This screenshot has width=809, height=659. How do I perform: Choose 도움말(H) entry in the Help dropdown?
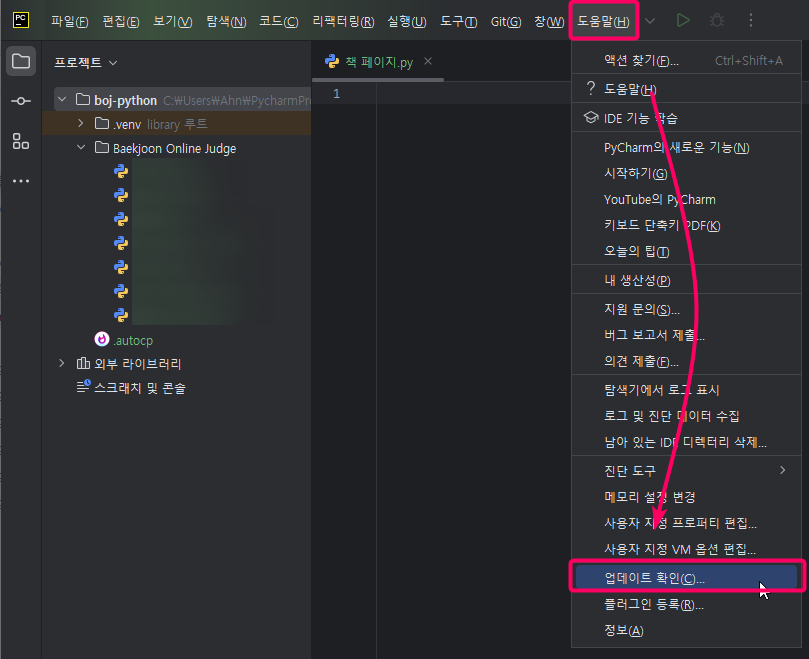pos(686,89)
